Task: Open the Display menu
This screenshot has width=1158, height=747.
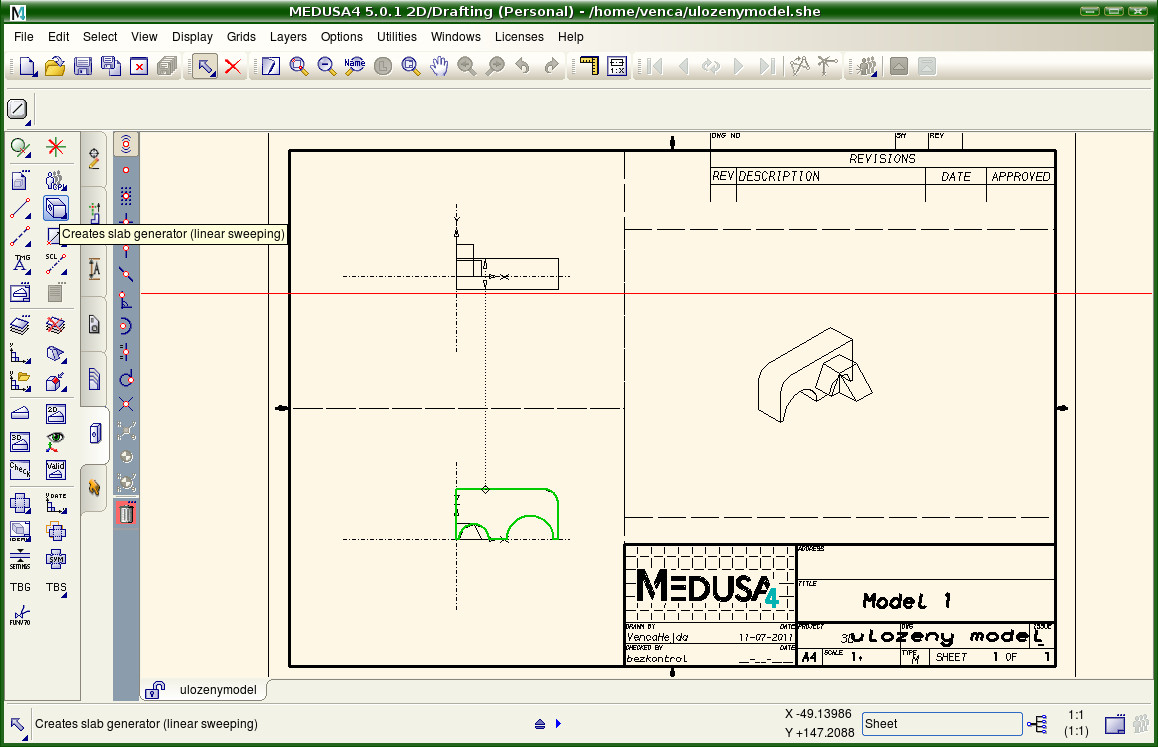Action: point(192,37)
